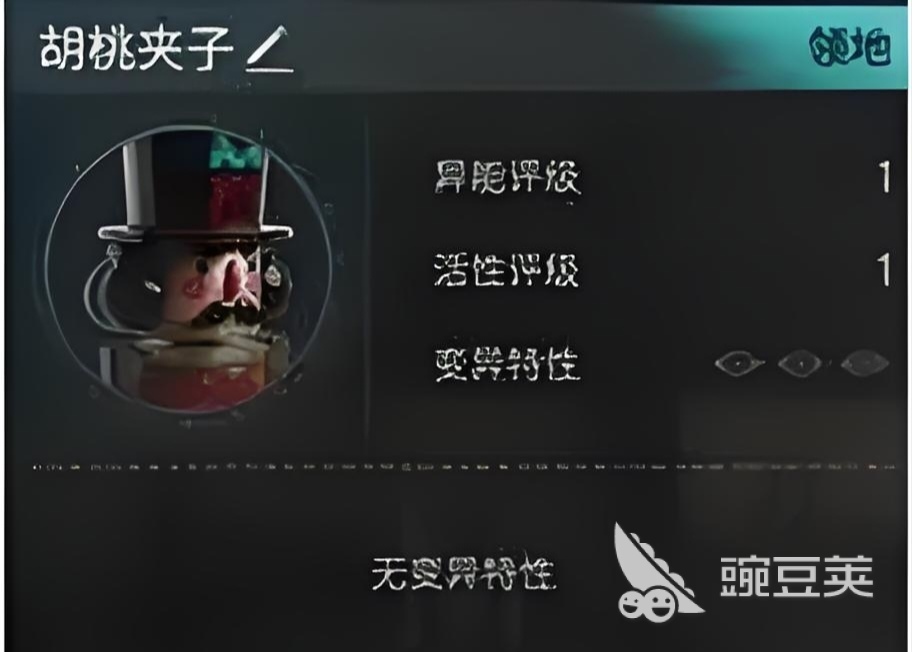
Task: Click the pencil edit icon beside 胡桃夹子
Action: point(269,49)
